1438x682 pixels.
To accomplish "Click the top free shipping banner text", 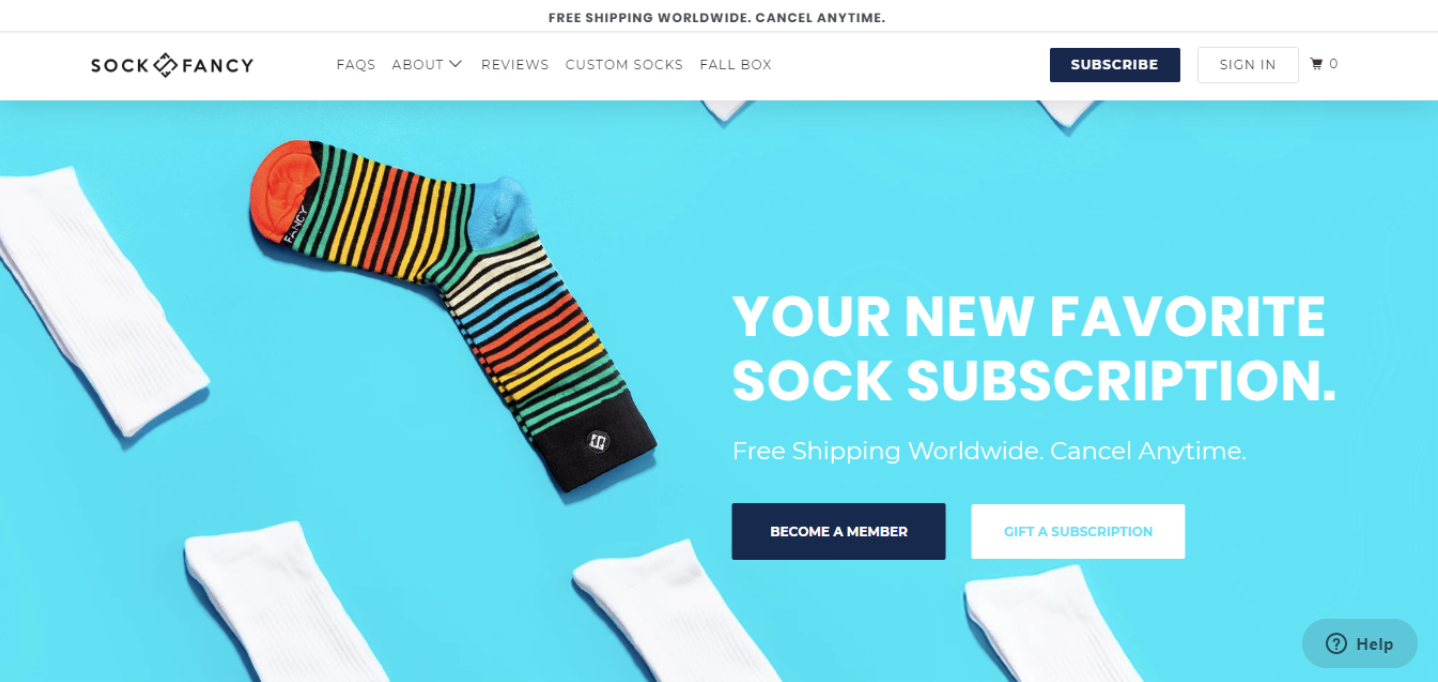I will [717, 17].
